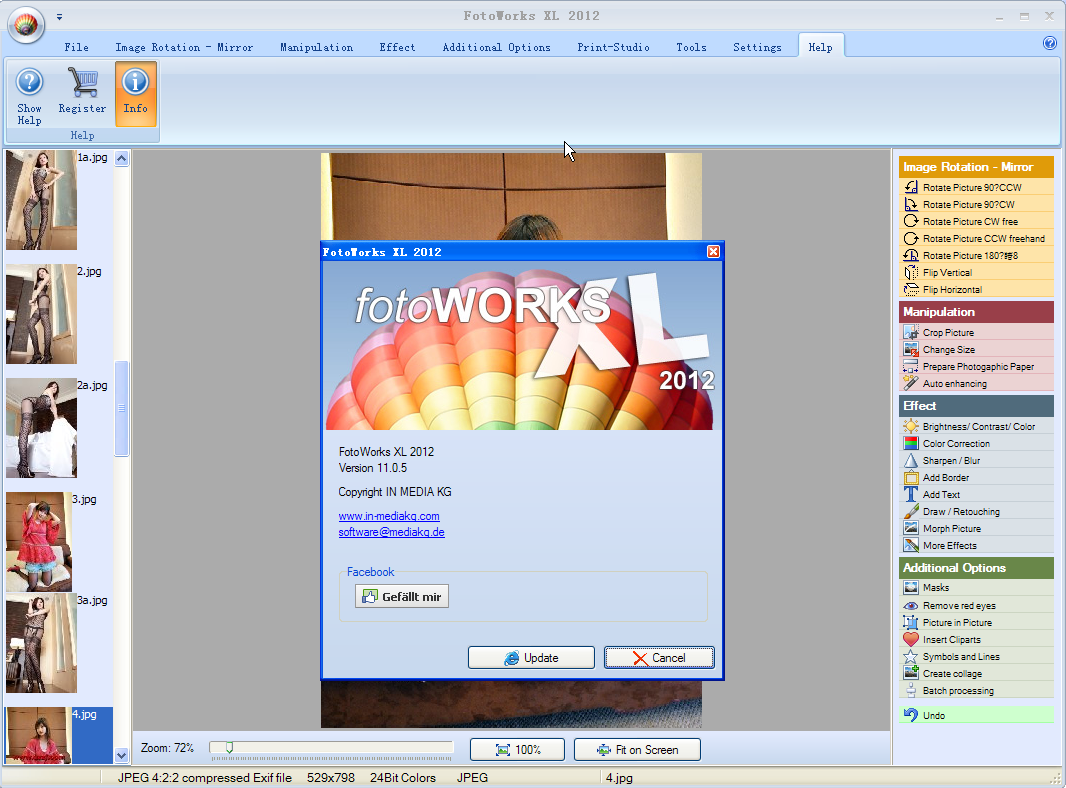The width and height of the screenshot is (1066, 788).
Task: Open Color Correction effect
Action: point(976,443)
